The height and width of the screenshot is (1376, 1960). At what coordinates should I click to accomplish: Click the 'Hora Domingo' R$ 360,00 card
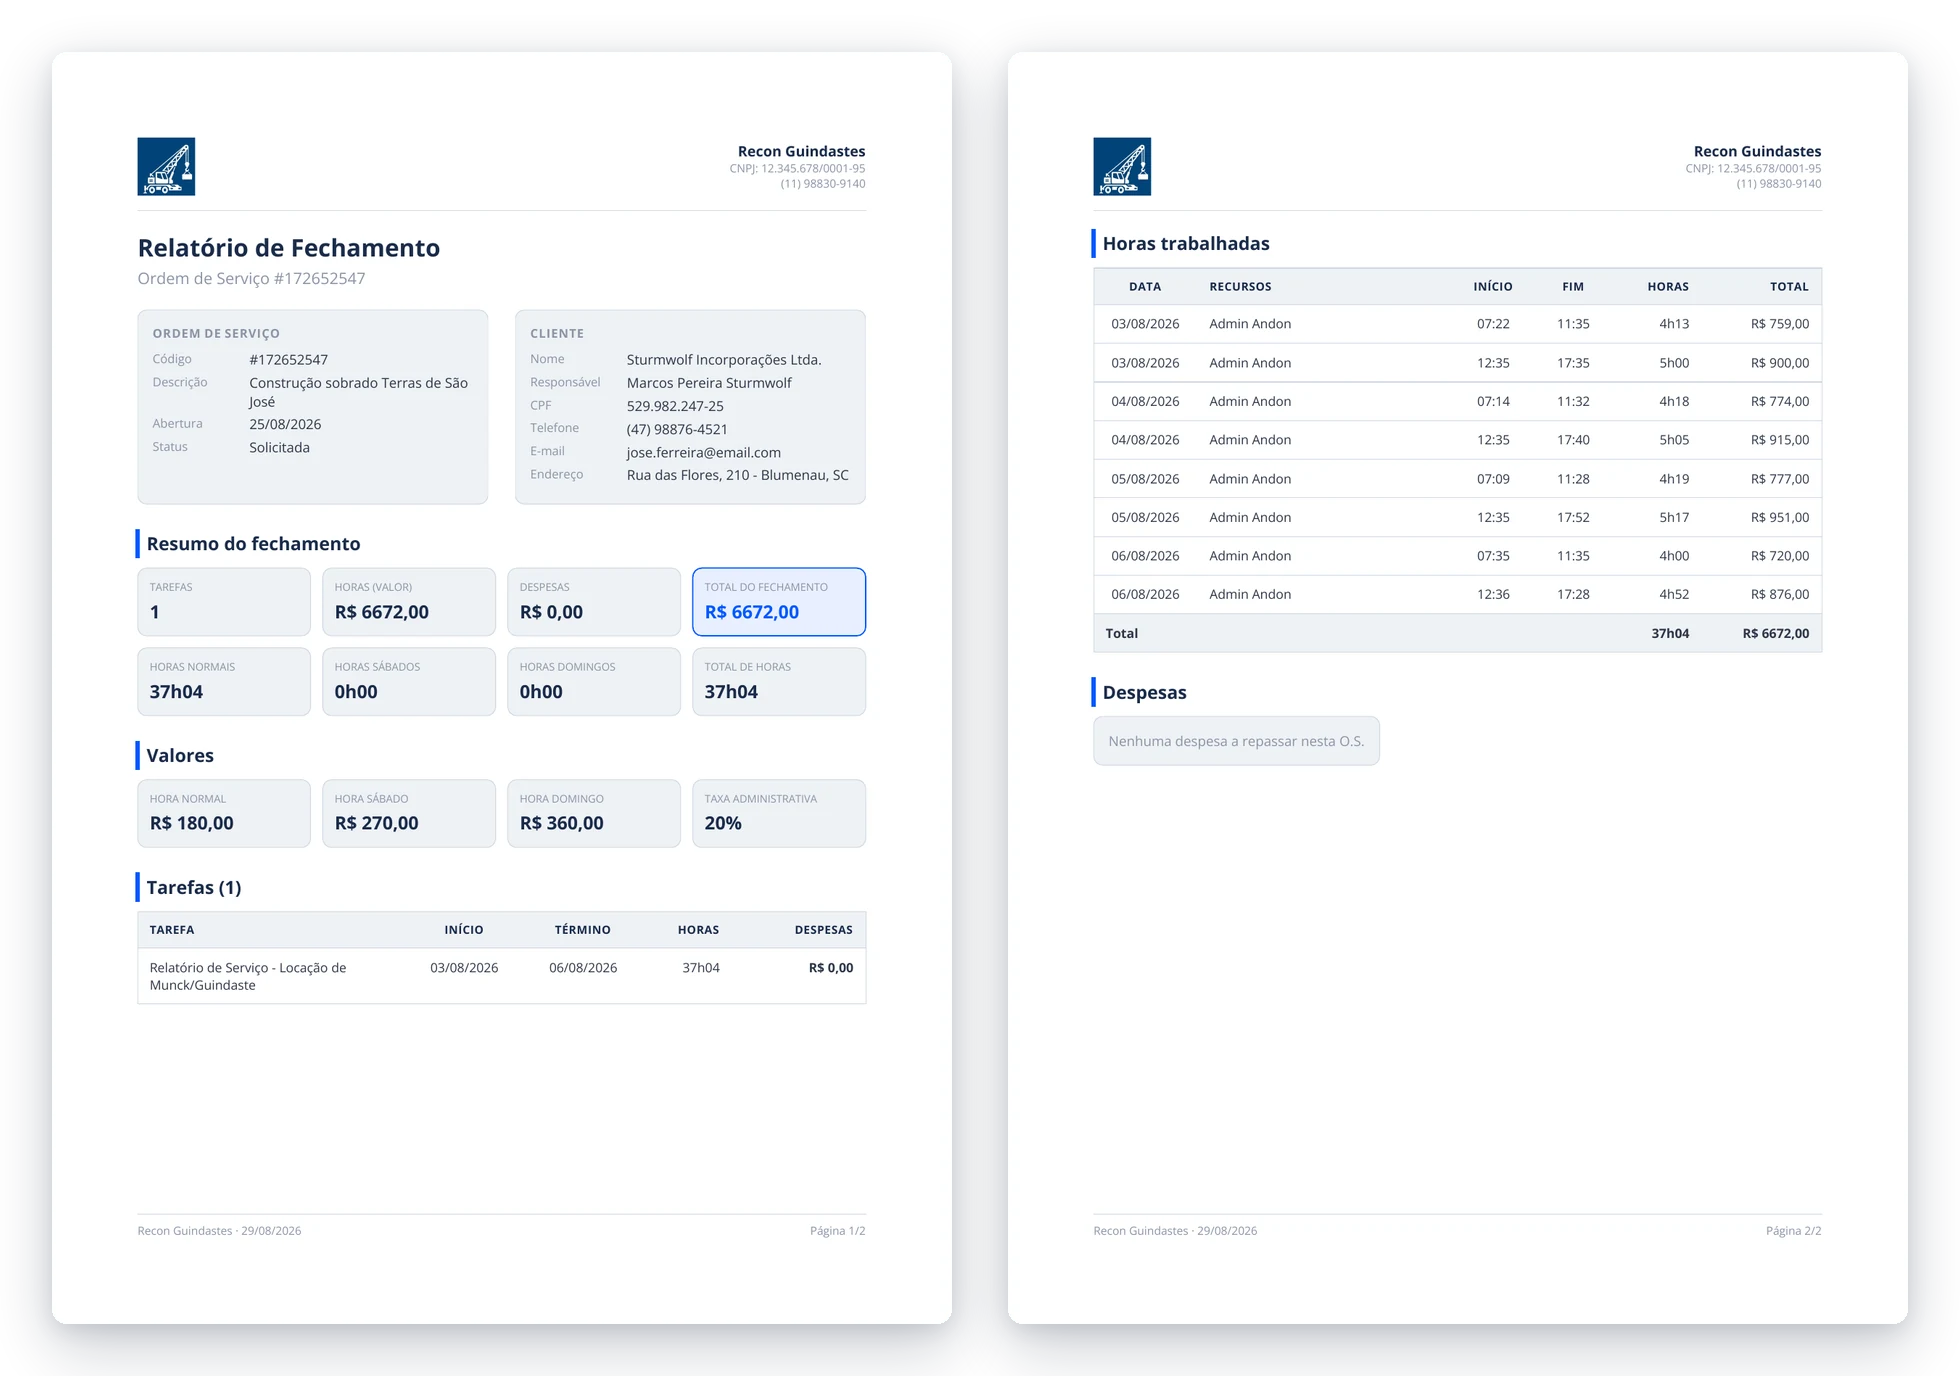[594, 813]
